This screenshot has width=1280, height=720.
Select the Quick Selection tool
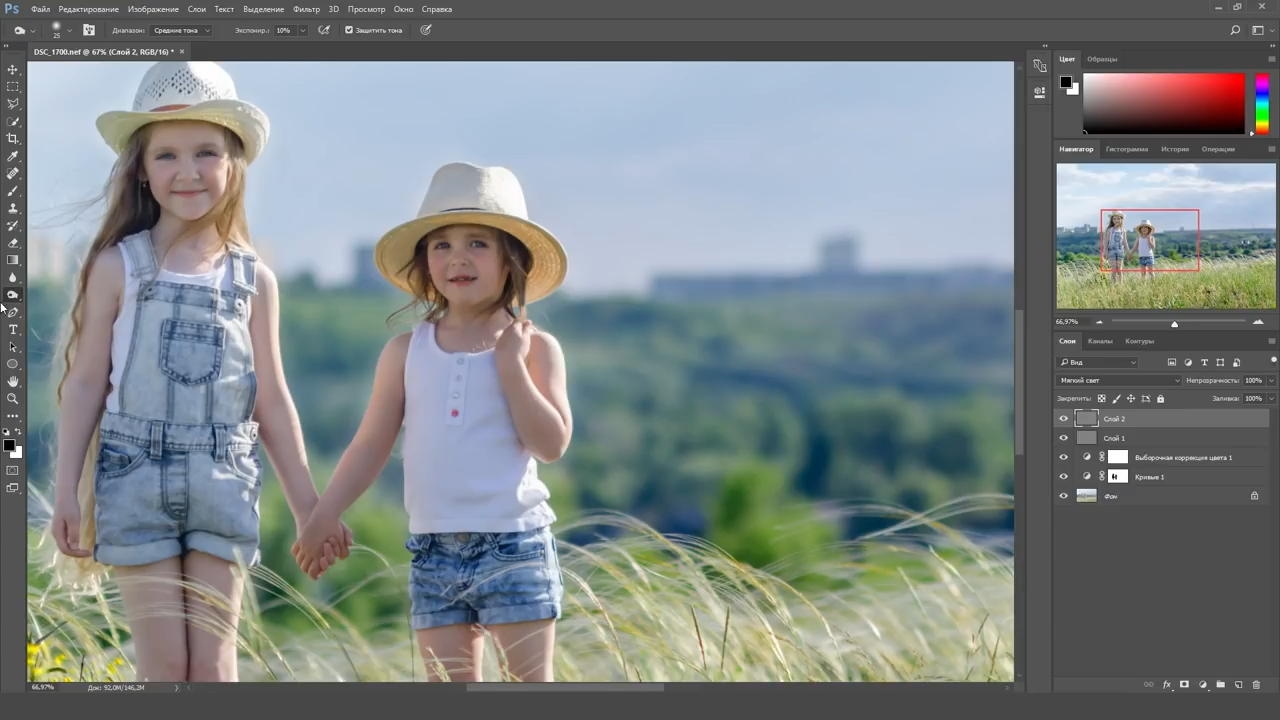coord(13,121)
